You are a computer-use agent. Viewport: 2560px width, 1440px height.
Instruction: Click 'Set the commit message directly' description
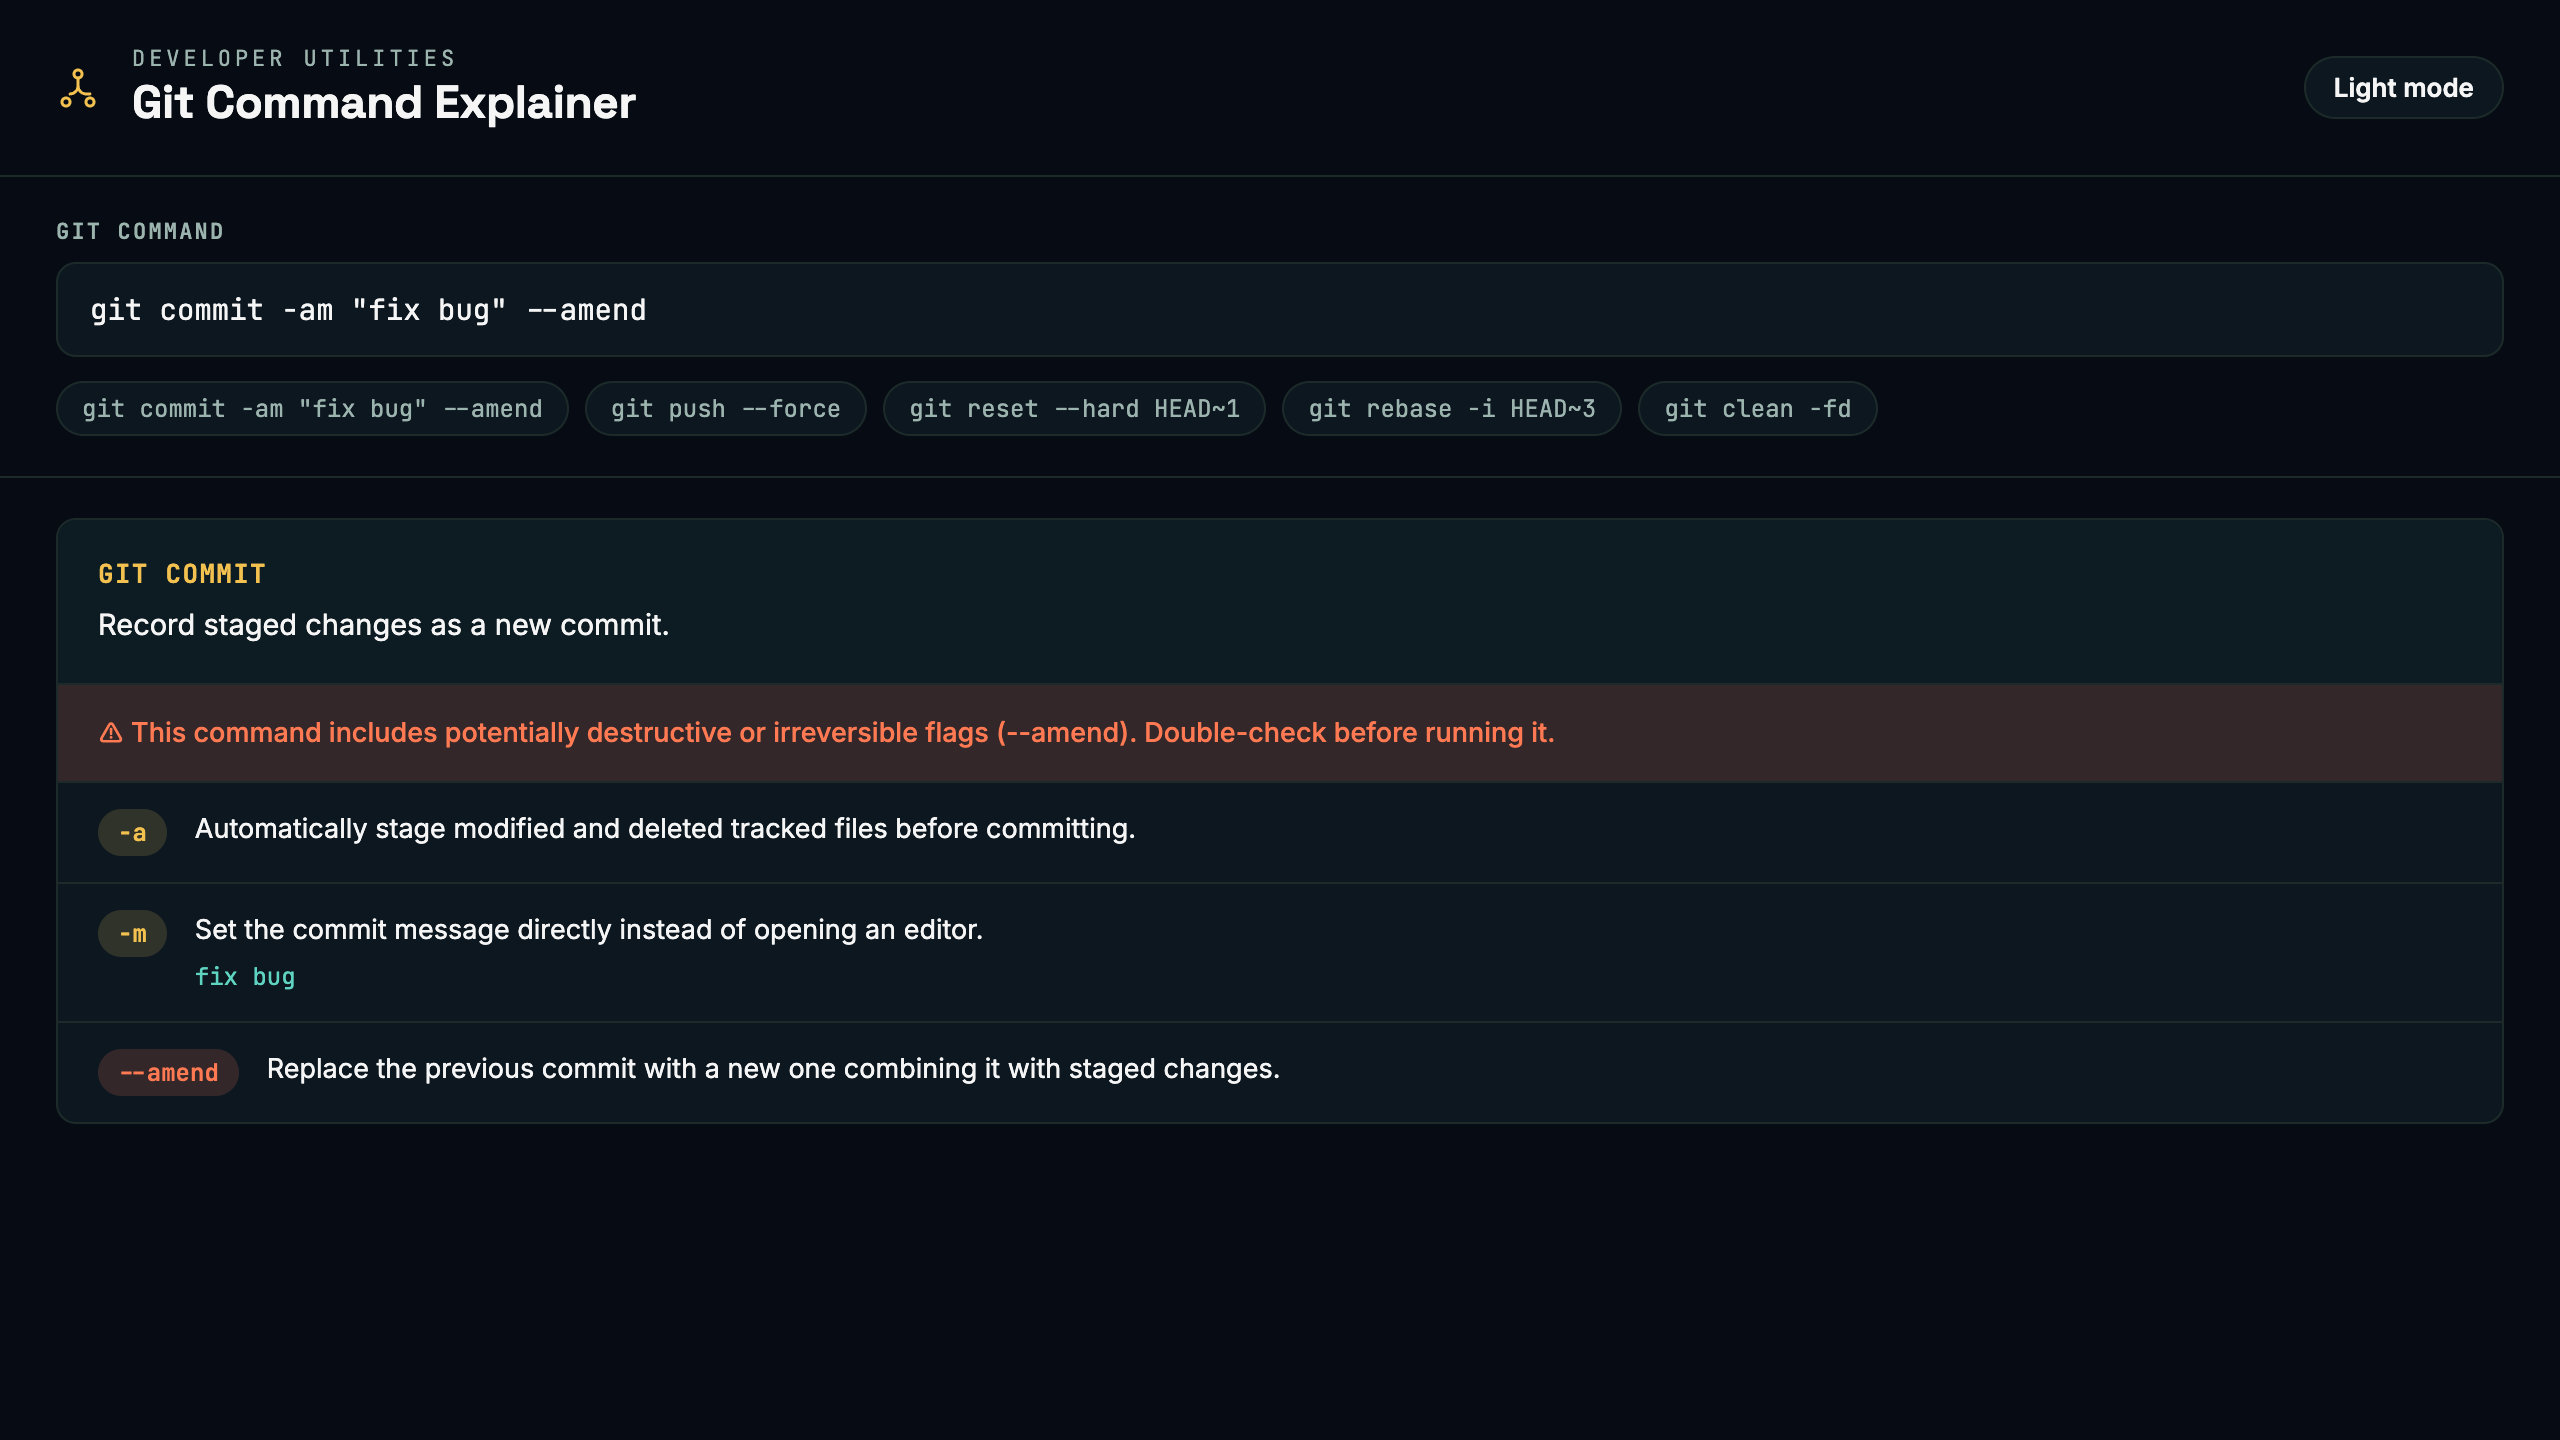coord(589,930)
